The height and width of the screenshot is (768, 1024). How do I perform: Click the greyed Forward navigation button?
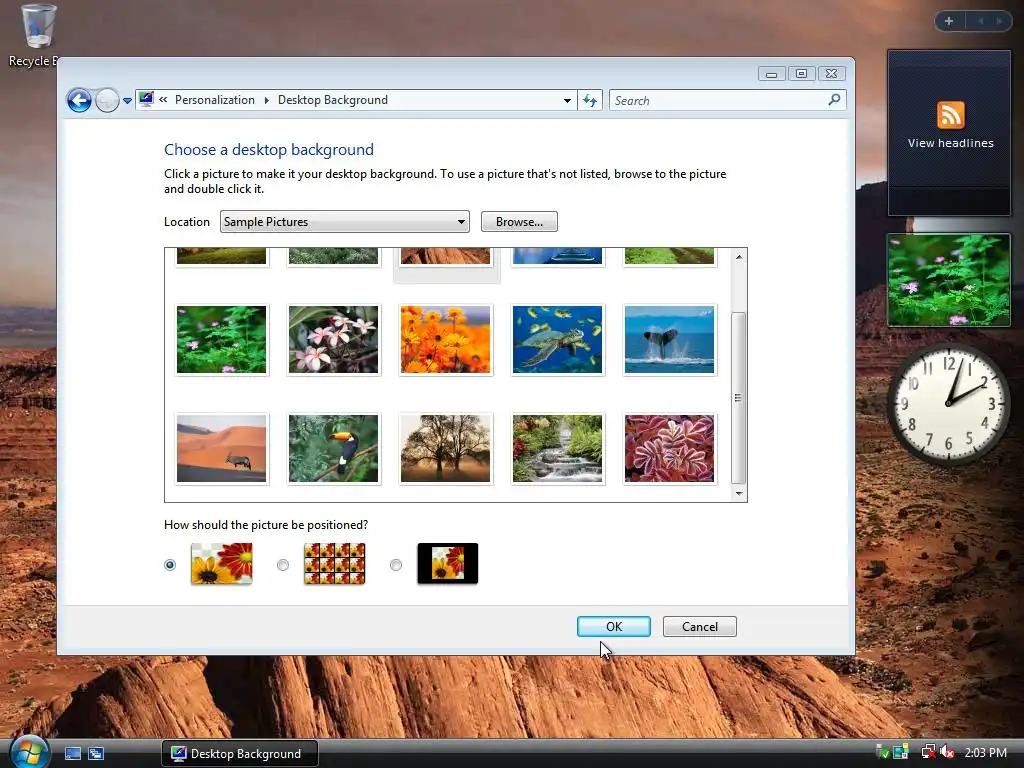(108, 101)
